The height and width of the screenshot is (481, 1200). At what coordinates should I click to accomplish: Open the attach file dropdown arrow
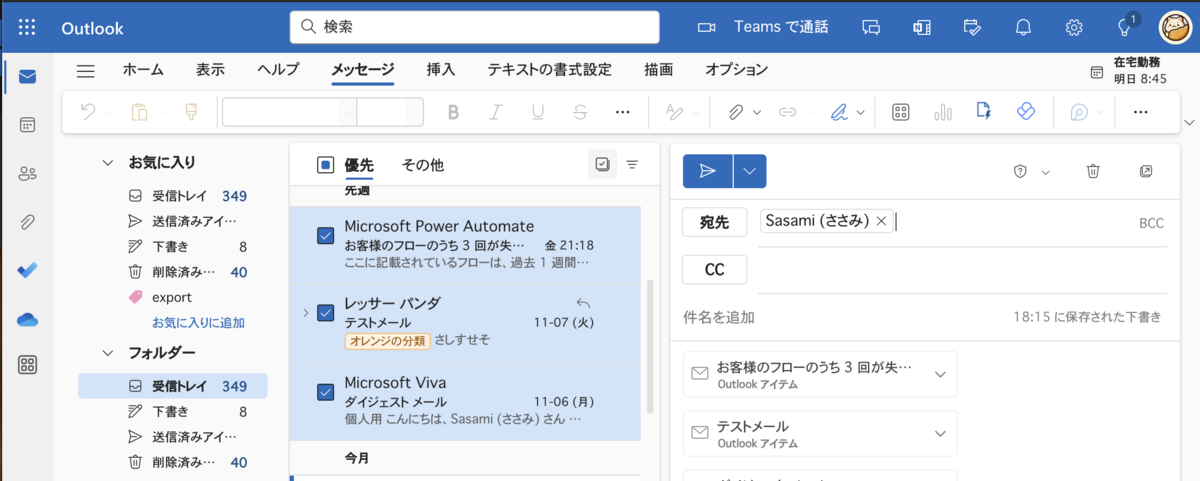click(757, 112)
